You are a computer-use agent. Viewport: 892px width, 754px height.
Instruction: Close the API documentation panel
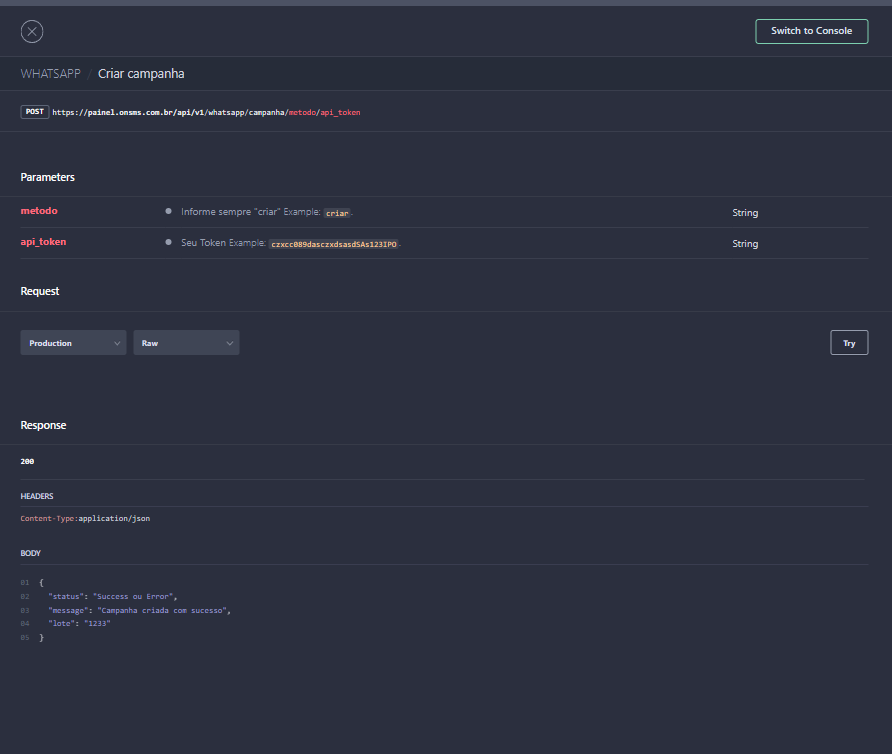32,31
